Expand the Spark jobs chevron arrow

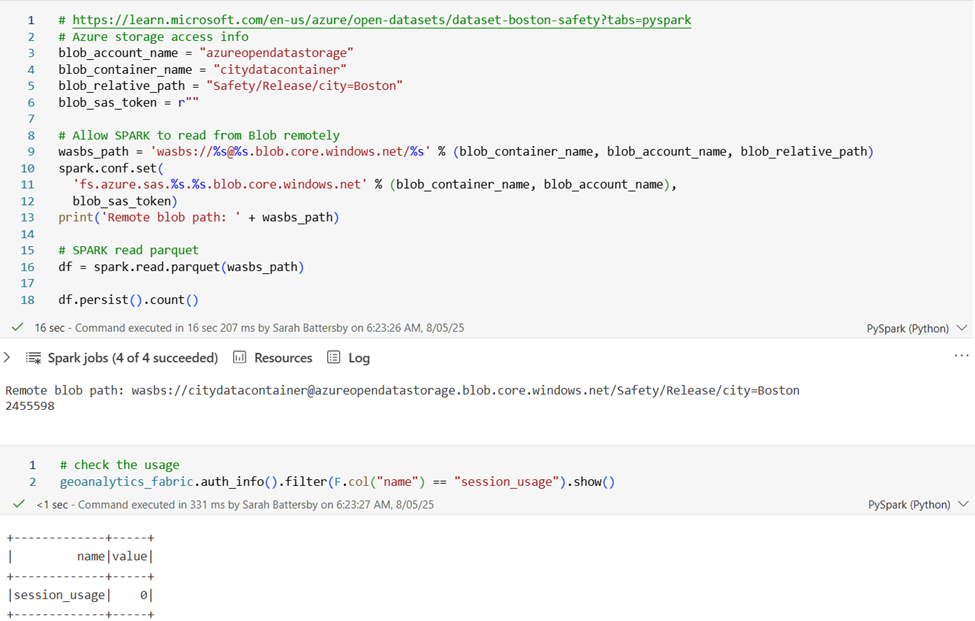pos(7,357)
